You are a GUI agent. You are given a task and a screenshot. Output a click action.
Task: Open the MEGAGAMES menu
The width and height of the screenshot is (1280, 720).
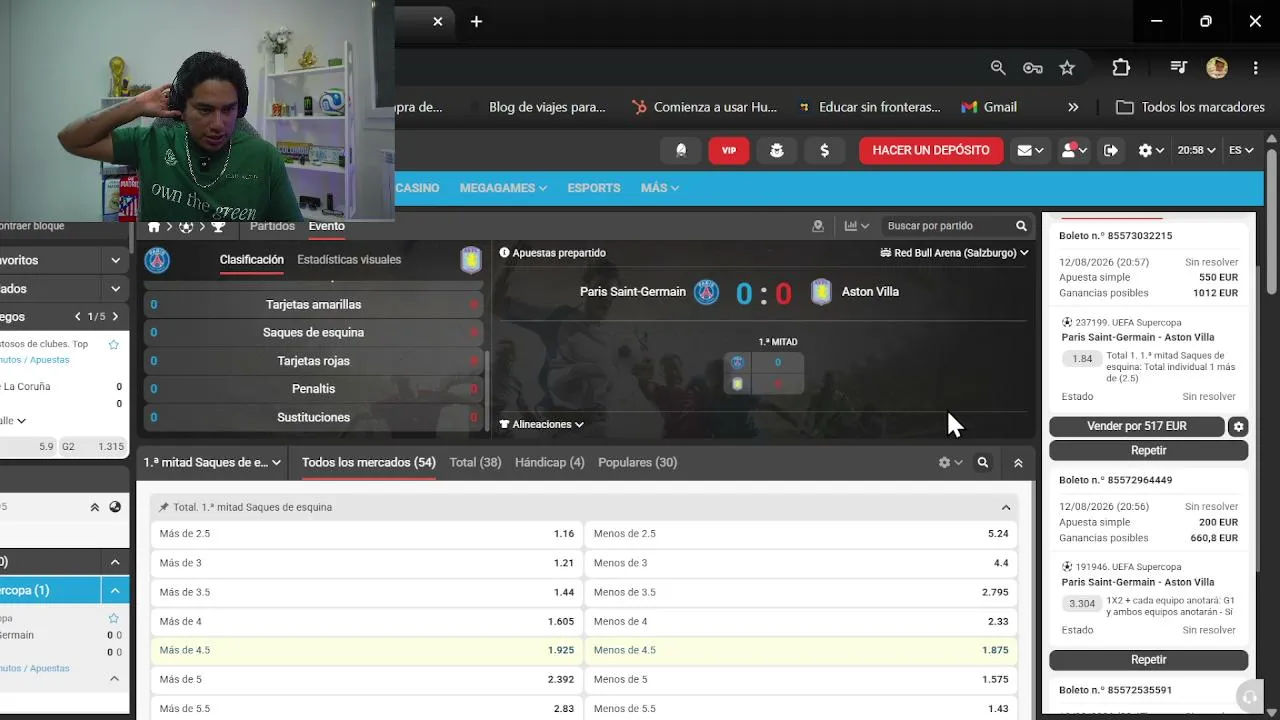tap(503, 188)
